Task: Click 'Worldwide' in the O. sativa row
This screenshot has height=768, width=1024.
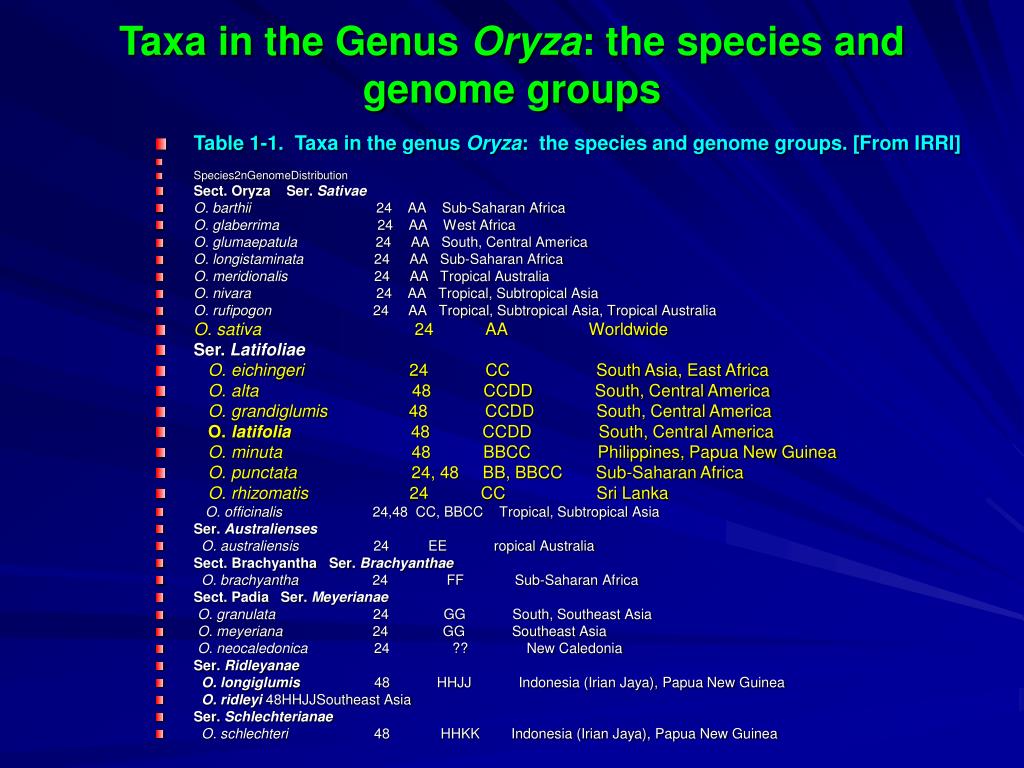Action: [628, 329]
